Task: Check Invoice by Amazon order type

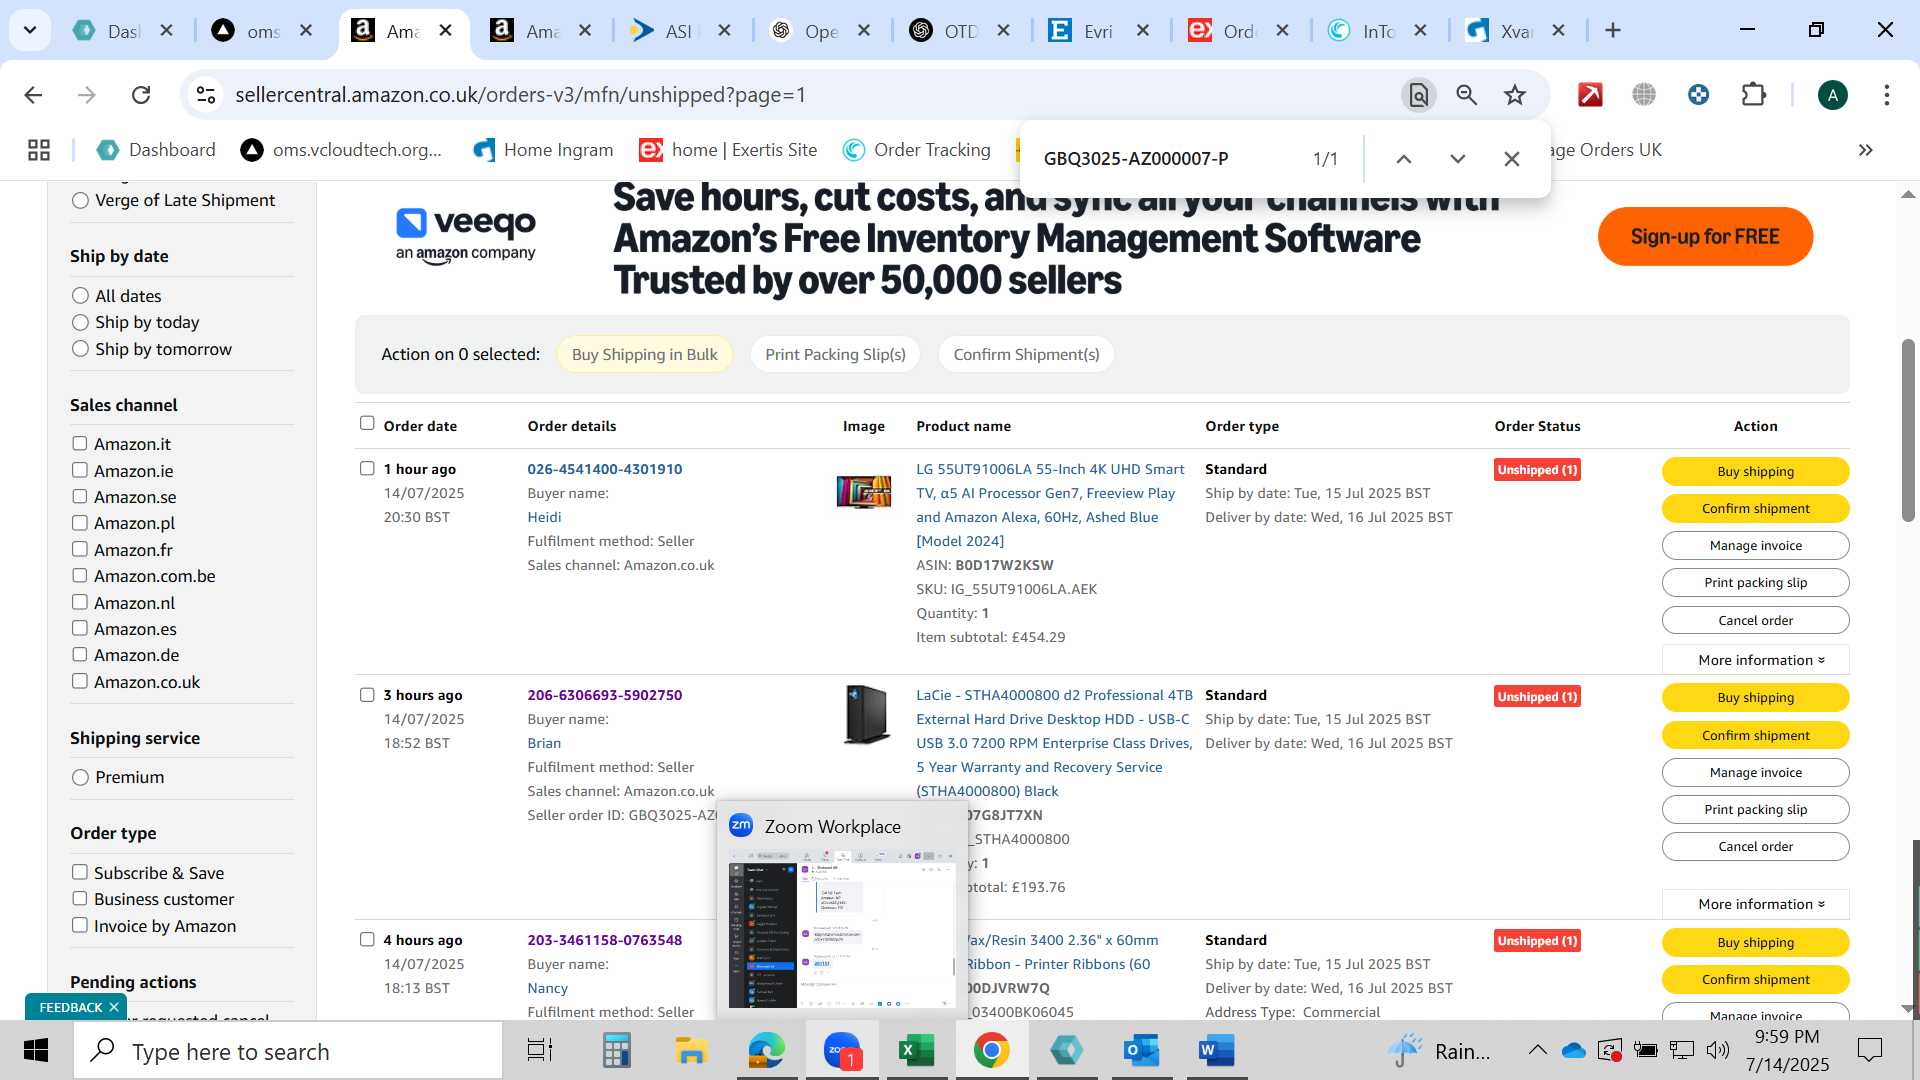Action: pos(80,925)
